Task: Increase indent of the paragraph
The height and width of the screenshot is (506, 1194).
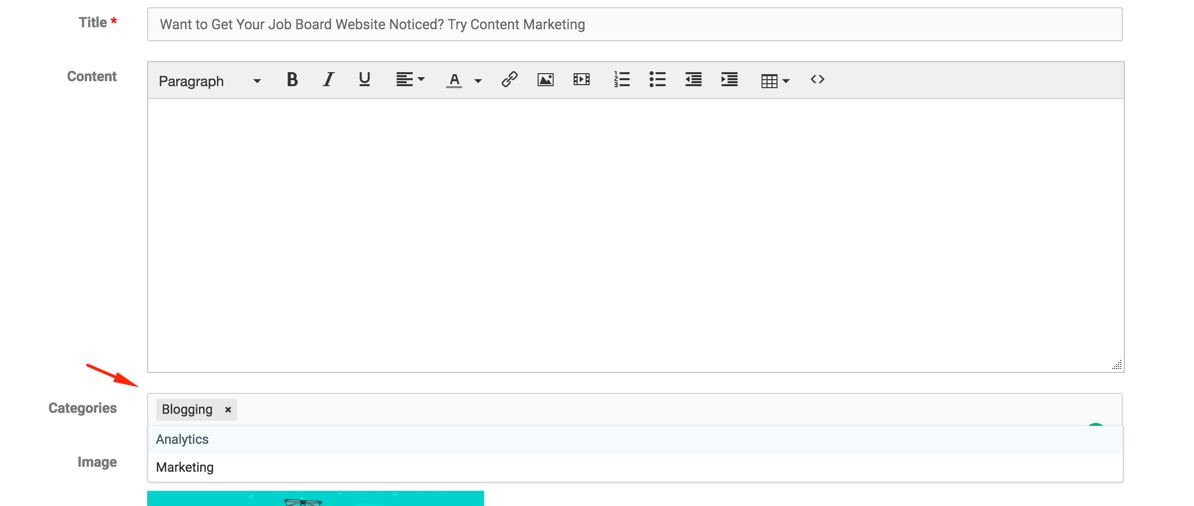Action: pyautogui.click(x=729, y=79)
